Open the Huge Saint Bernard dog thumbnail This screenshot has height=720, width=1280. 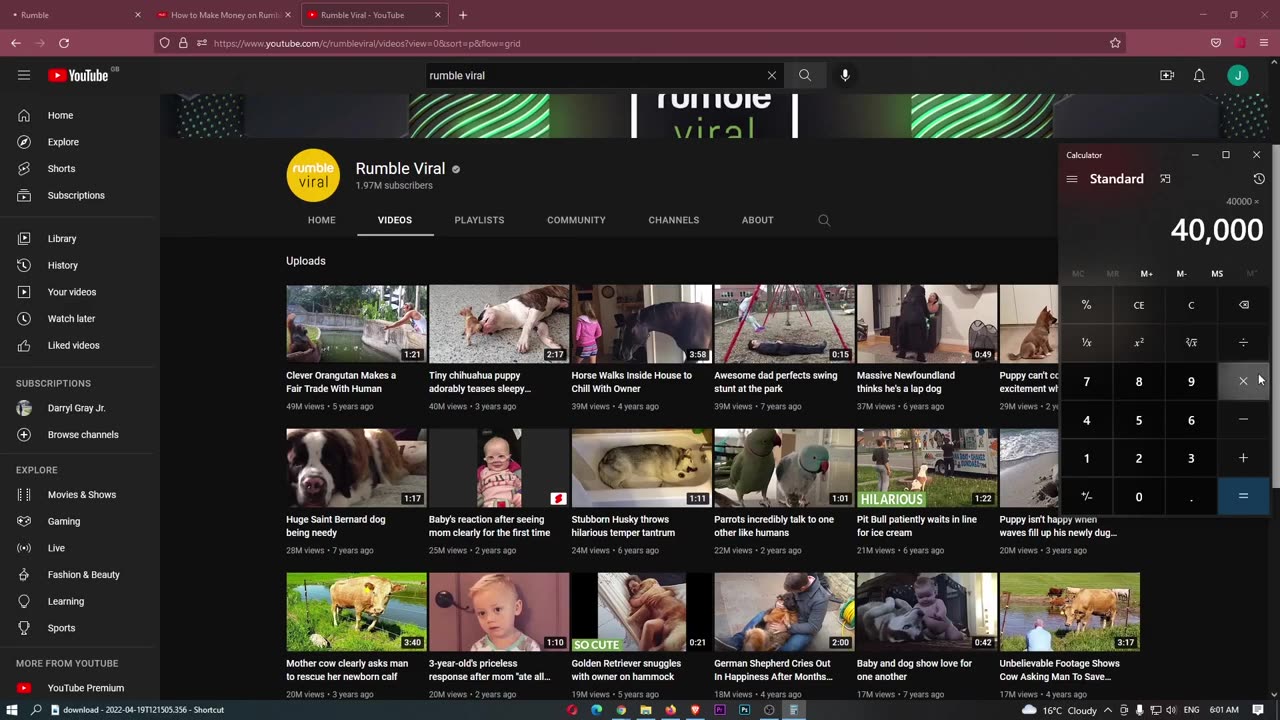tap(356, 468)
